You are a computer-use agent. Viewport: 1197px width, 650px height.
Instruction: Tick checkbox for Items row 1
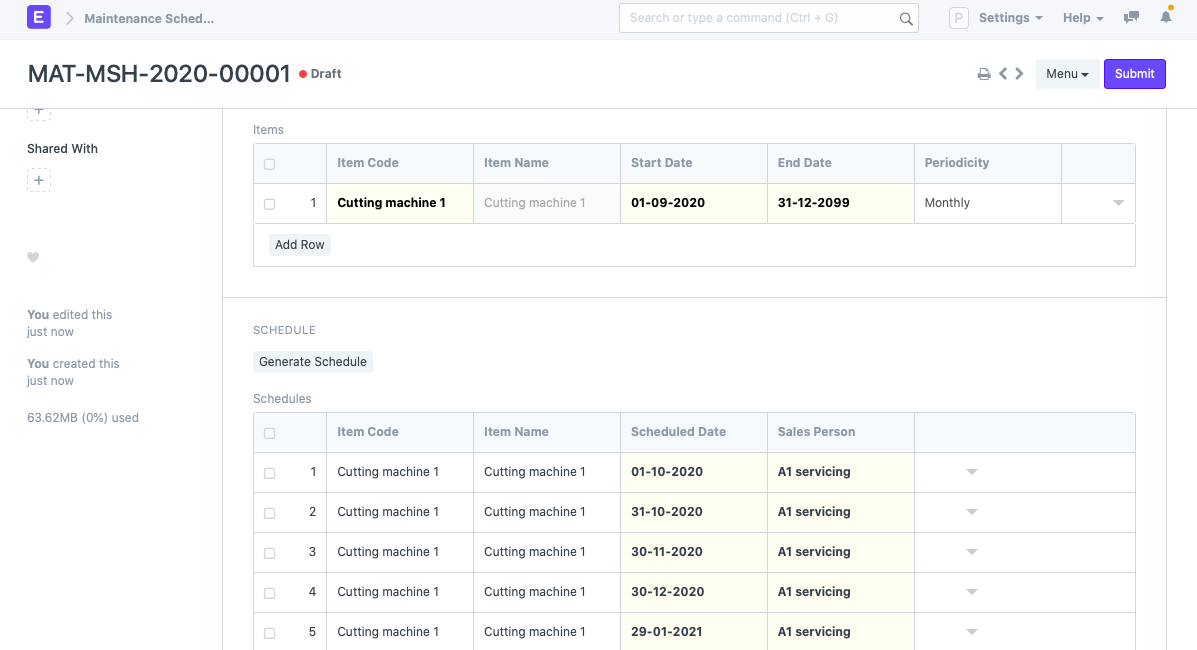269,204
